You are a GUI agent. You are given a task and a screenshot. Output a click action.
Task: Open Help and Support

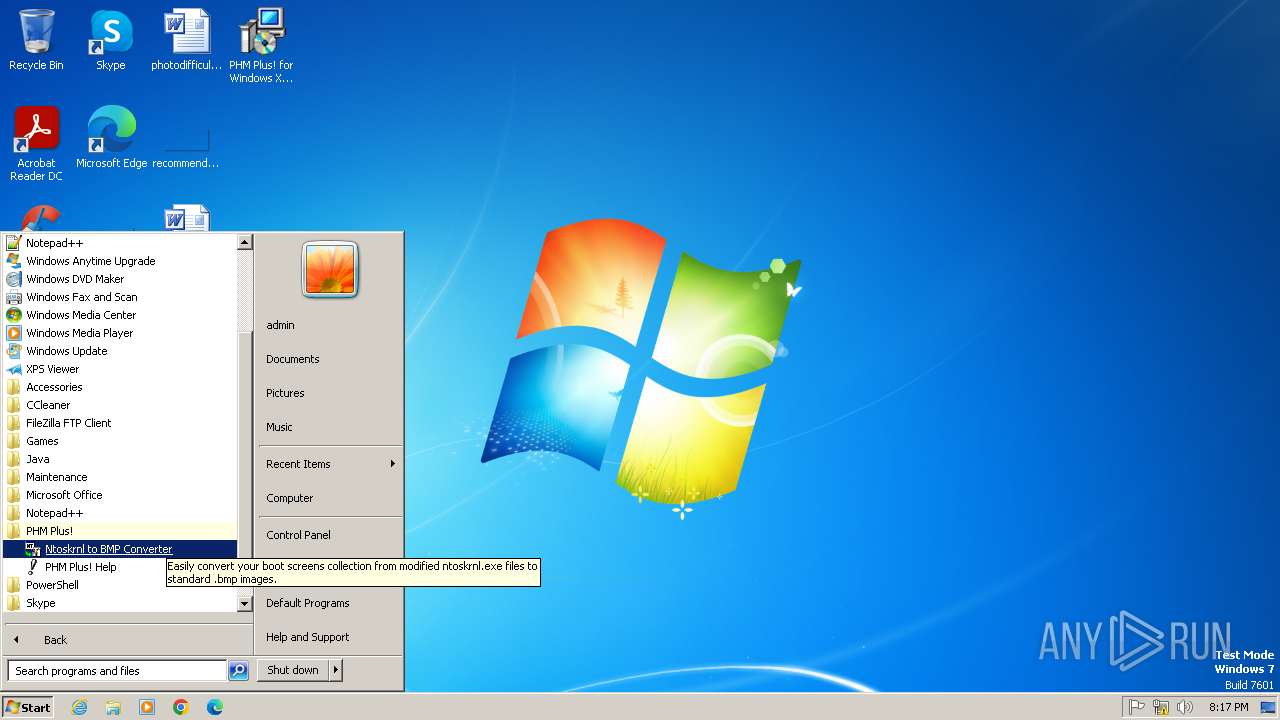[x=330, y=637]
